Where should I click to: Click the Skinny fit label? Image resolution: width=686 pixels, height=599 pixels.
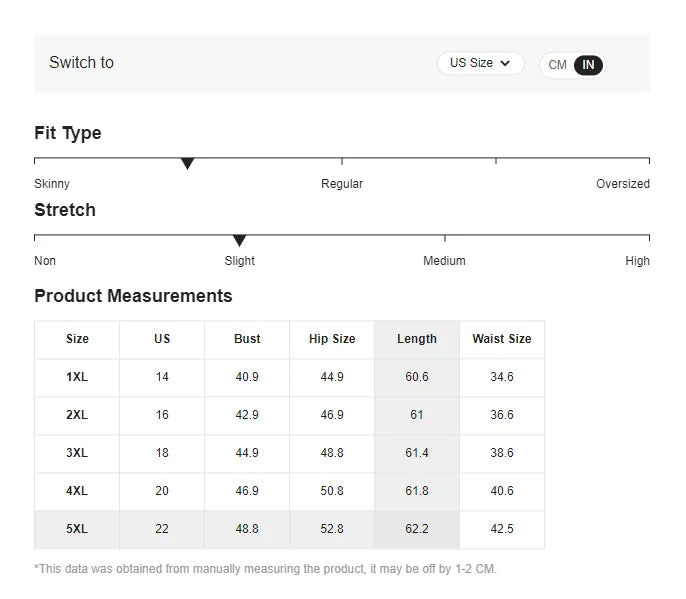[x=52, y=184]
